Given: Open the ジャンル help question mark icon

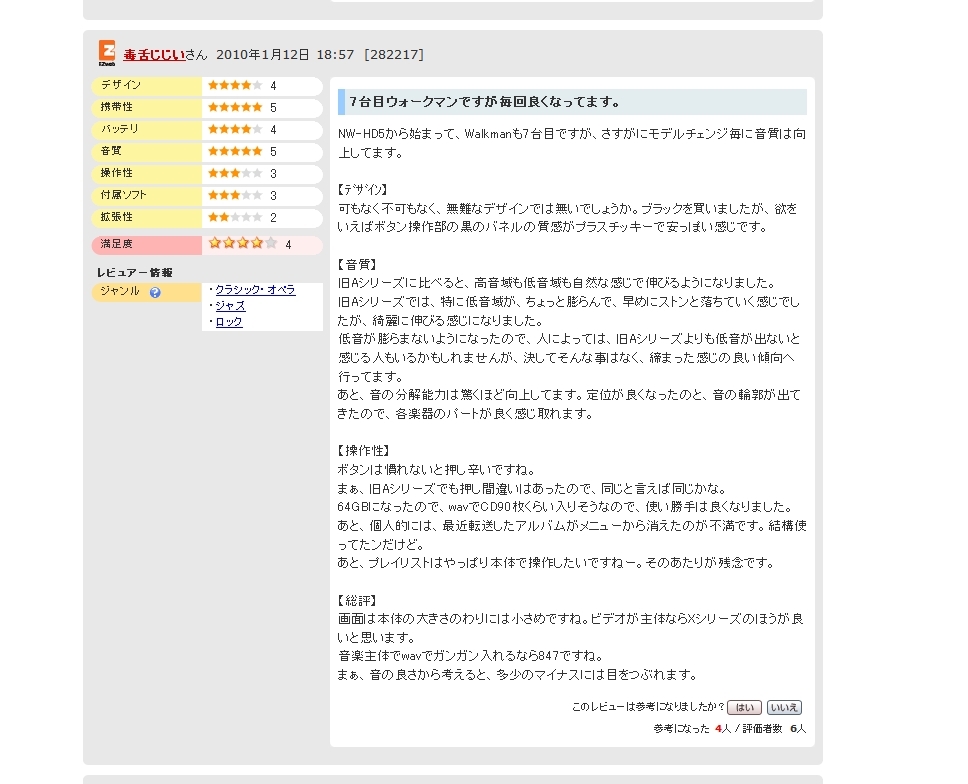Looking at the screenshot, I should click(155, 293).
